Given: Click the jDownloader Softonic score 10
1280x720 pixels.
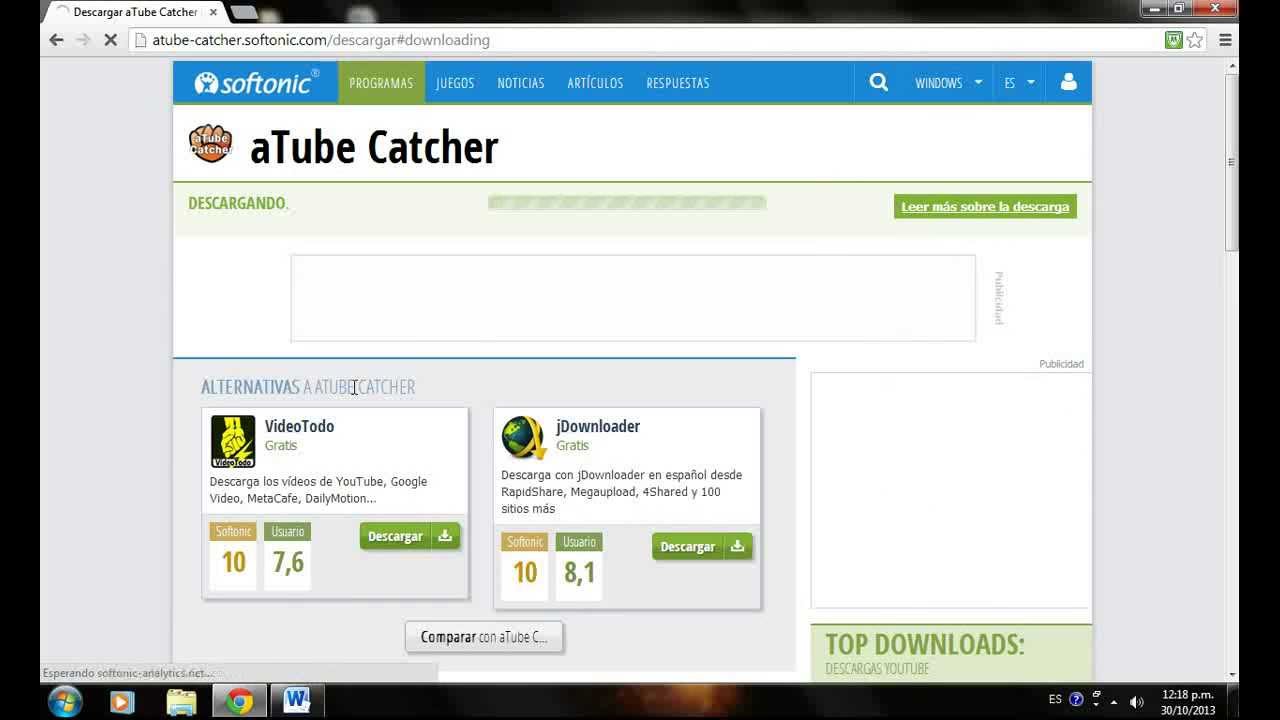Looking at the screenshot, I should (525, 572).
